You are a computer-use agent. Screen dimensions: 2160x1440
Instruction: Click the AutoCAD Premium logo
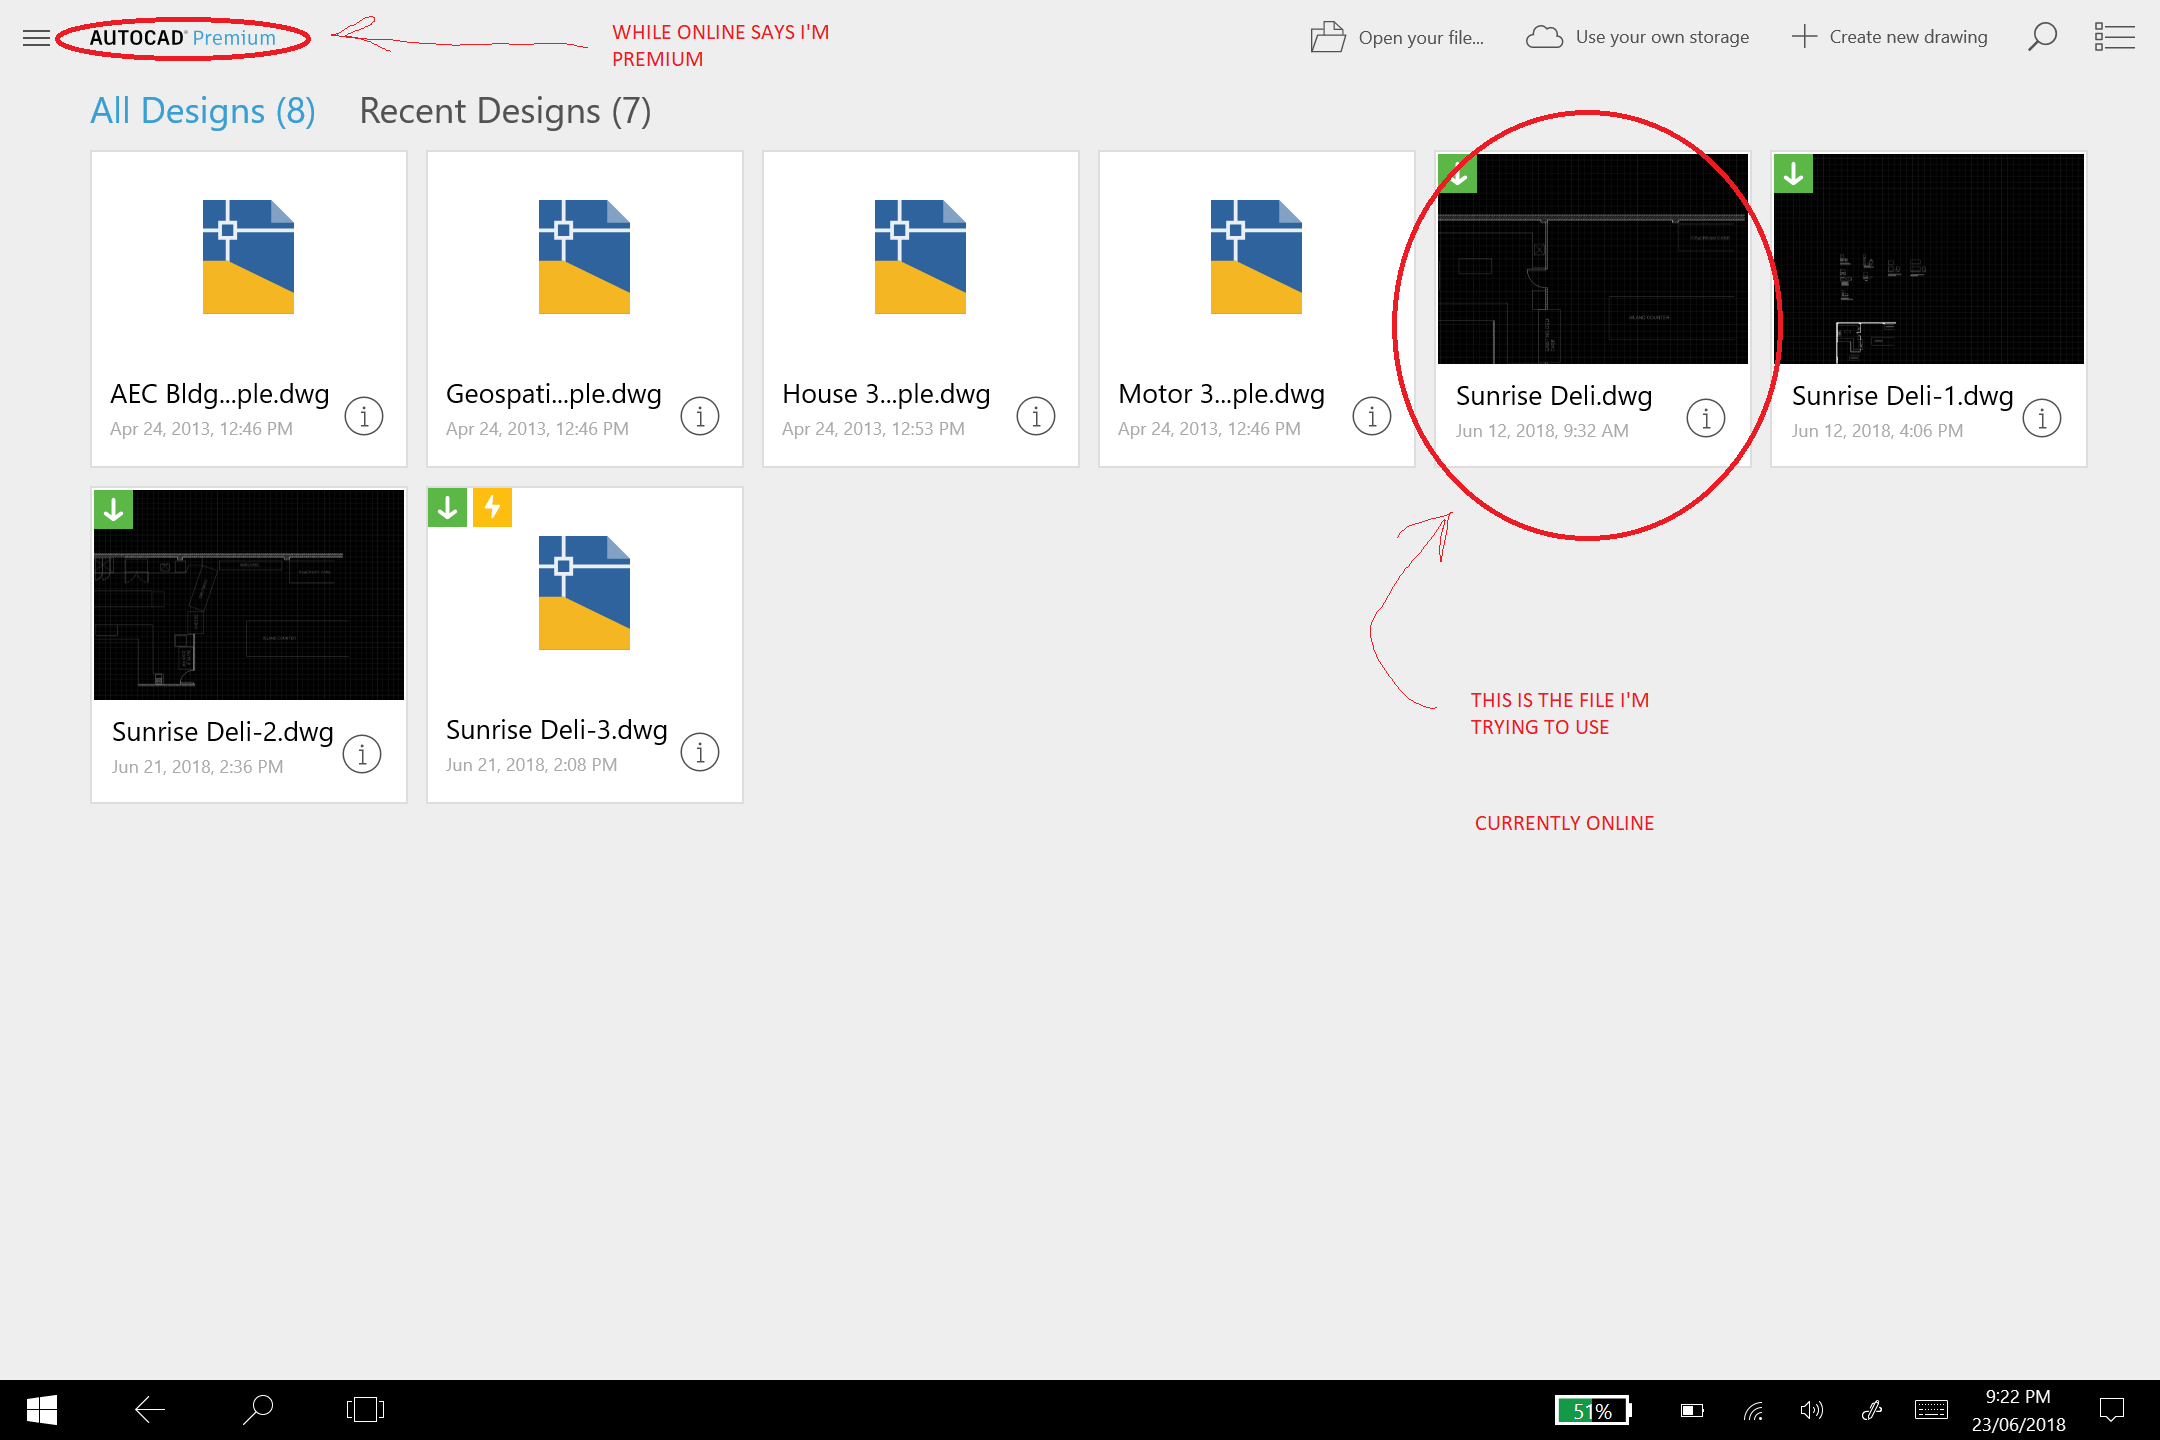(182, 38)
